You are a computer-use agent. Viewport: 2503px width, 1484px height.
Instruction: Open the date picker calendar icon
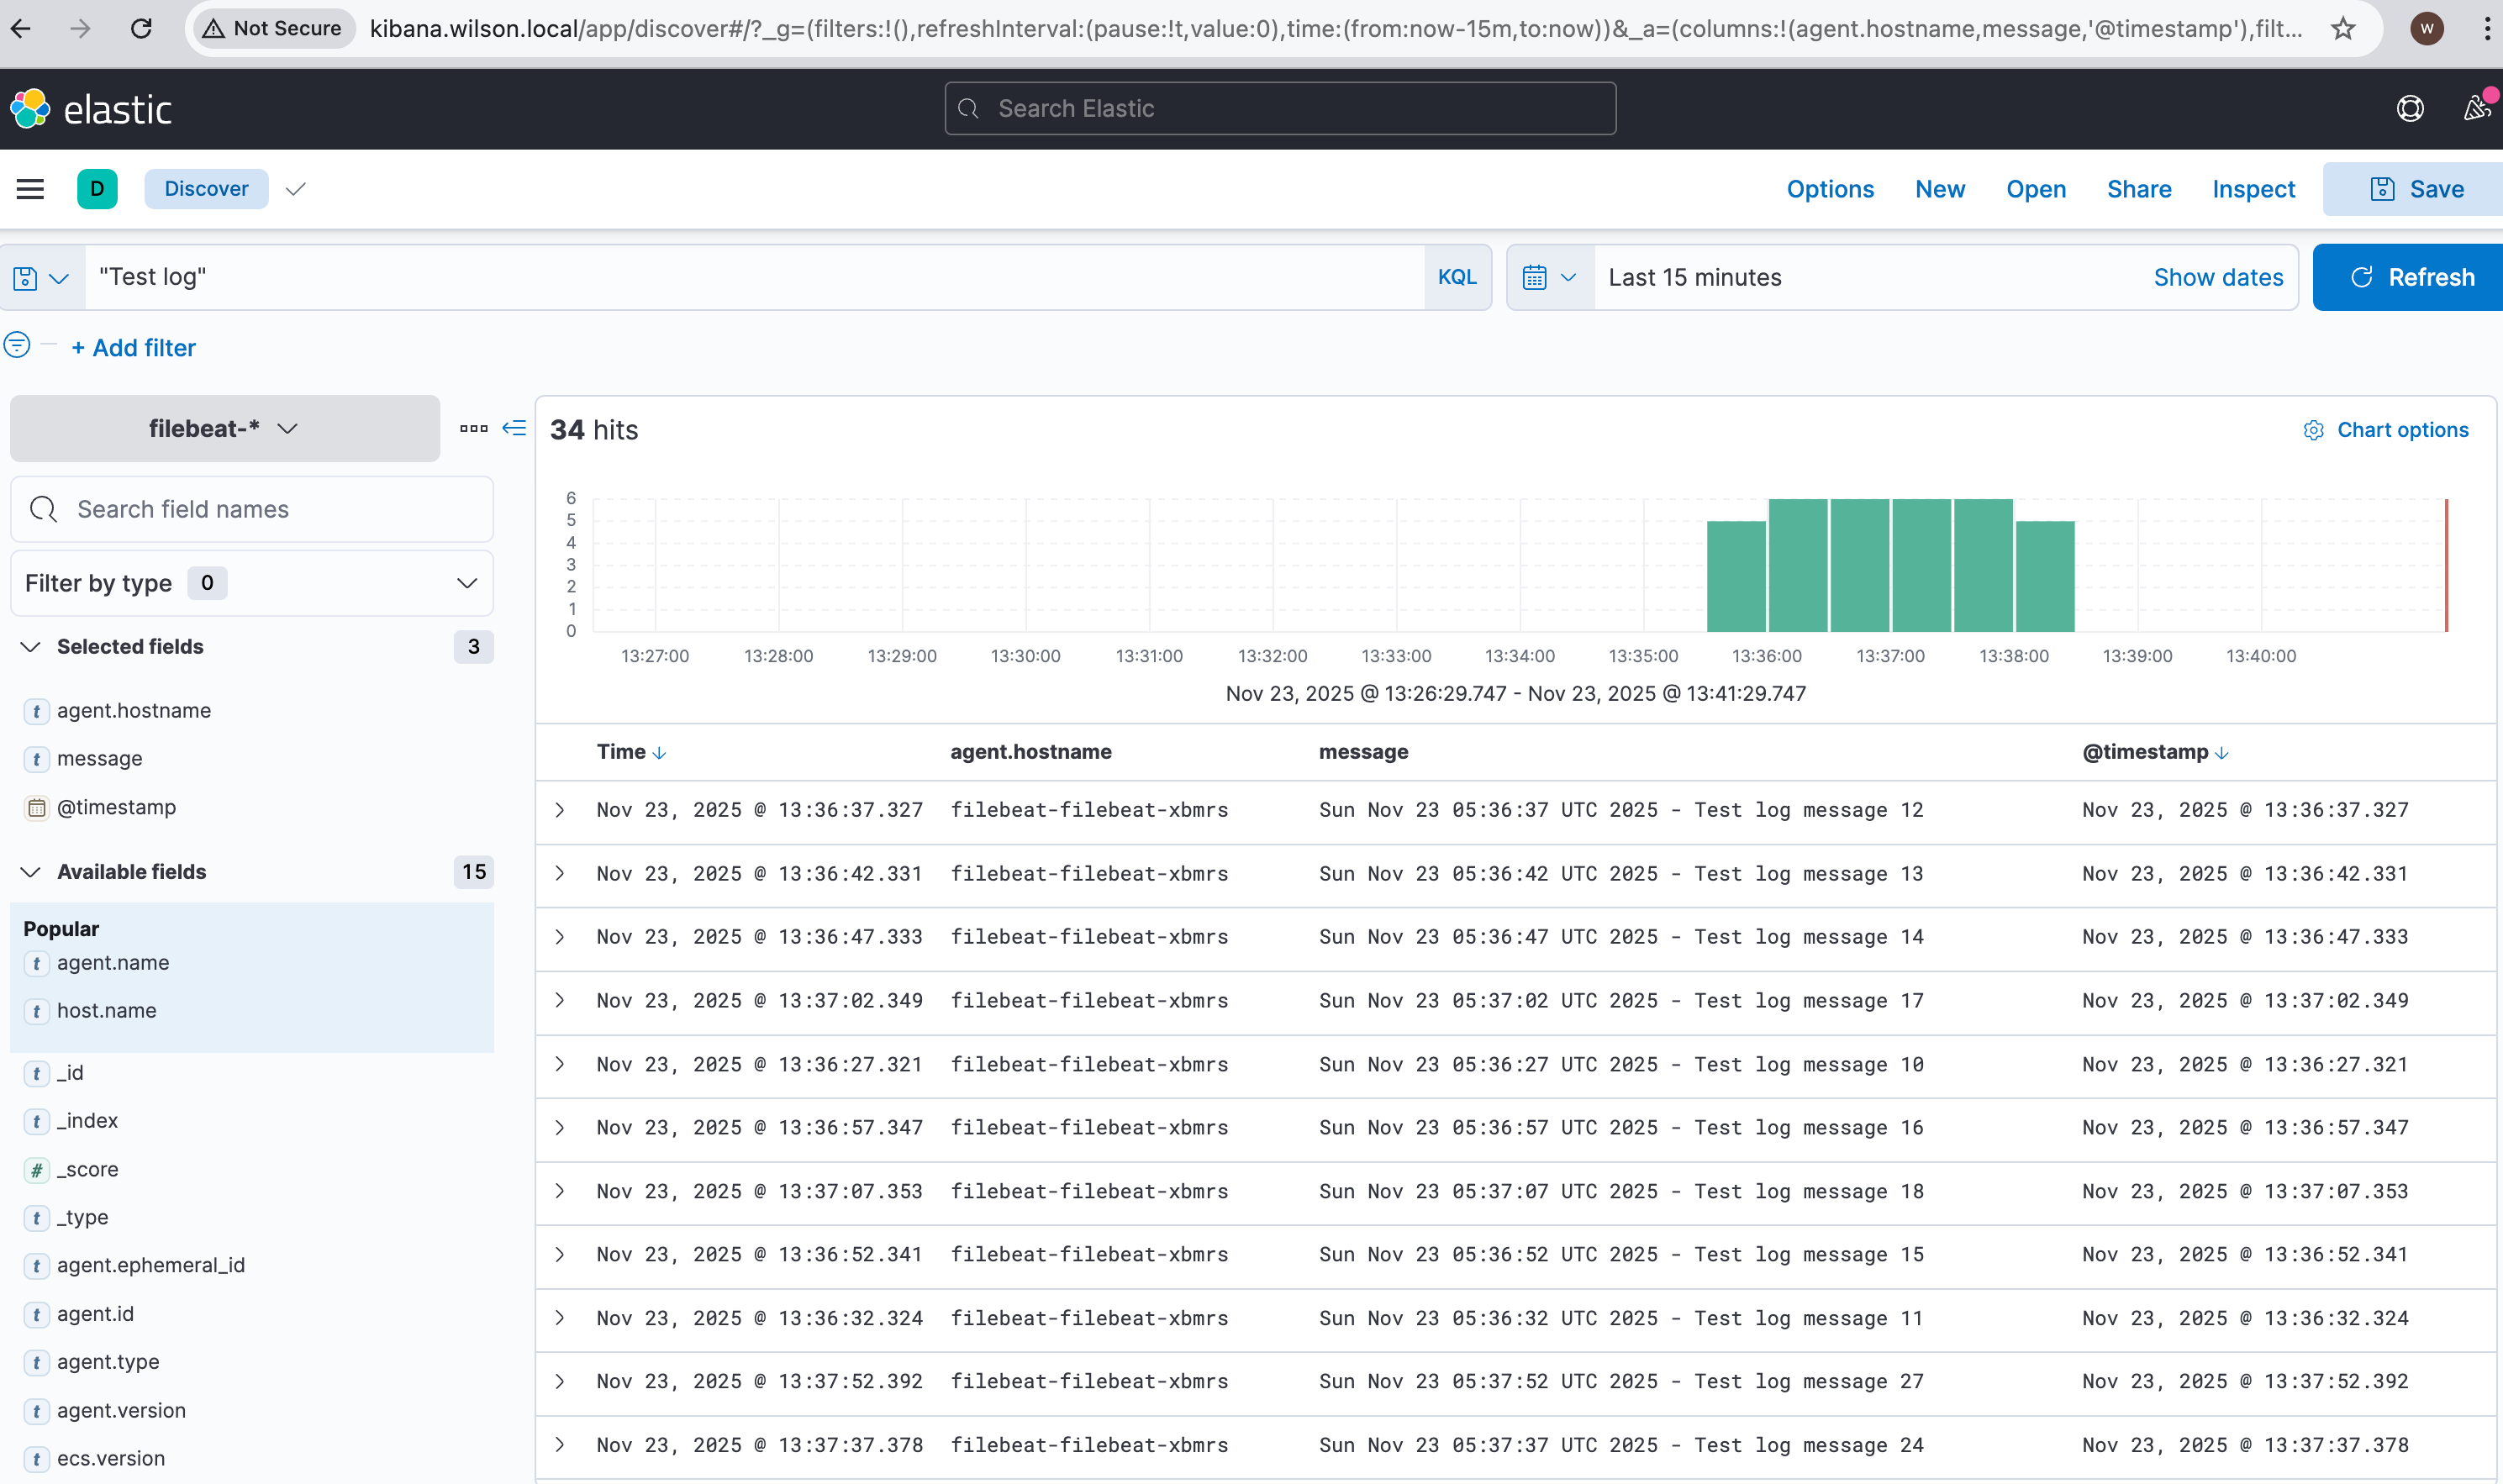[x=1537, y=277]
